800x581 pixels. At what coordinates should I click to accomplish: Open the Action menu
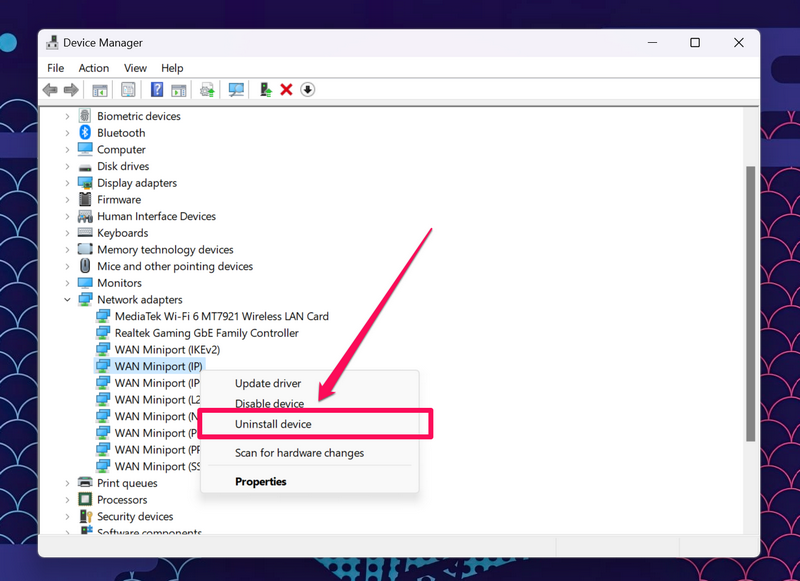coord(94,68)
